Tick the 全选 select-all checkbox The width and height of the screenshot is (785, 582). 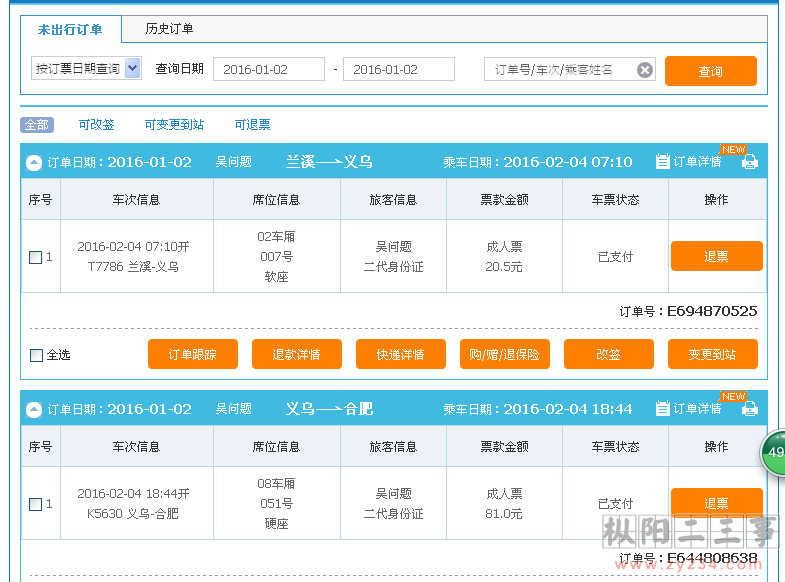[x=37, y=355]
